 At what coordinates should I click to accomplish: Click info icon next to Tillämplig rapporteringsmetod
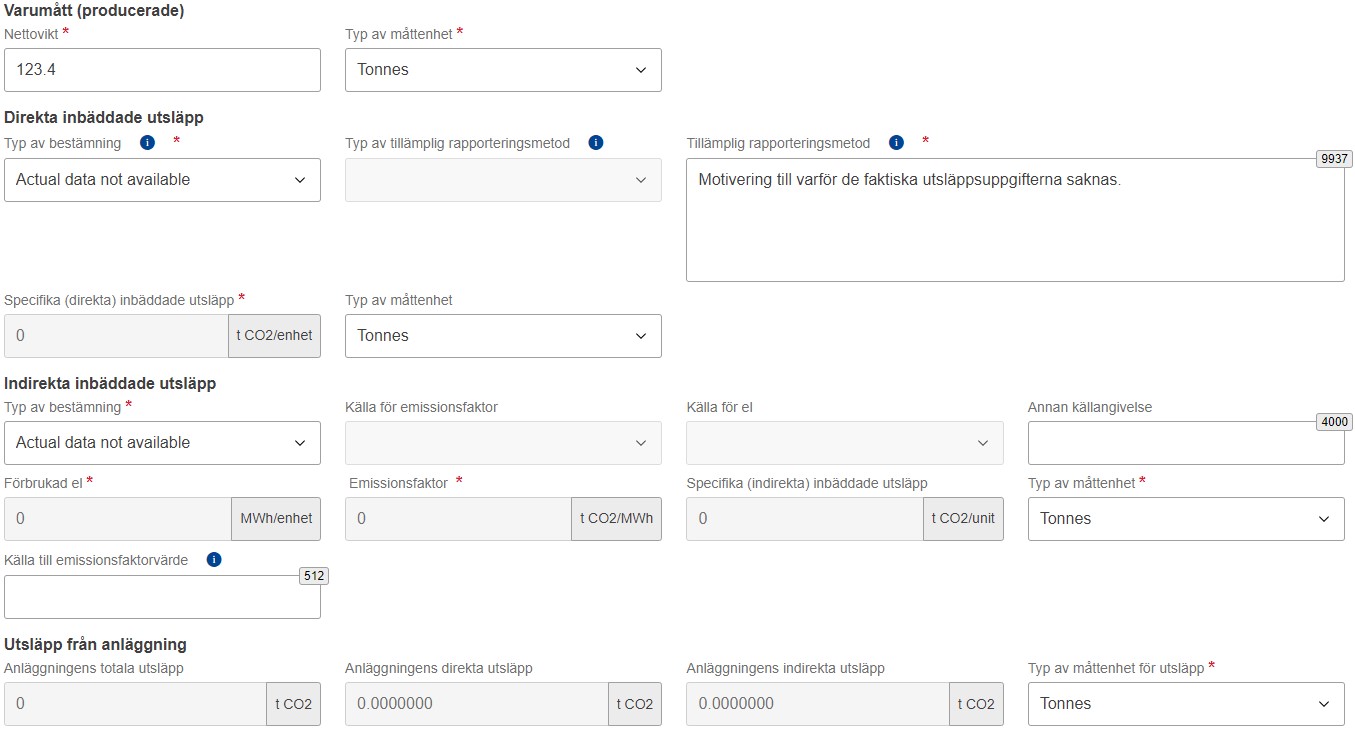[896, 143]
